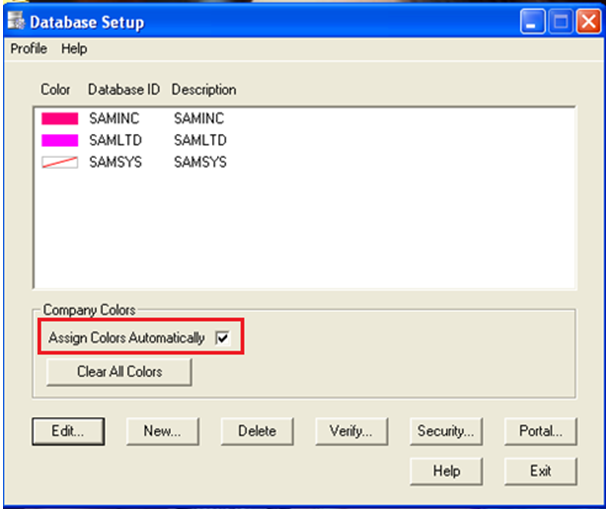This screenshot has width=607, height=509.
Task: Click the SAMLTD description text
Action: [x=200, y=140]
